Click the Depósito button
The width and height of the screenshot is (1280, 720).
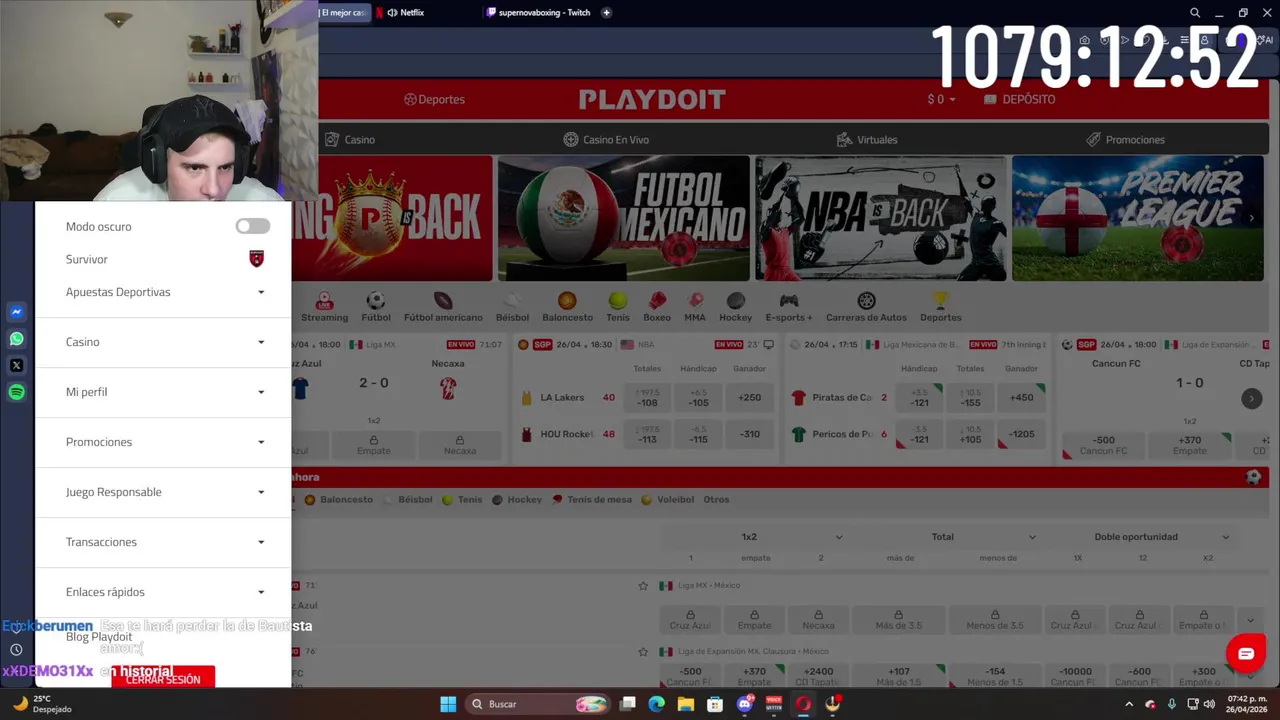[x=1019, y=99]
